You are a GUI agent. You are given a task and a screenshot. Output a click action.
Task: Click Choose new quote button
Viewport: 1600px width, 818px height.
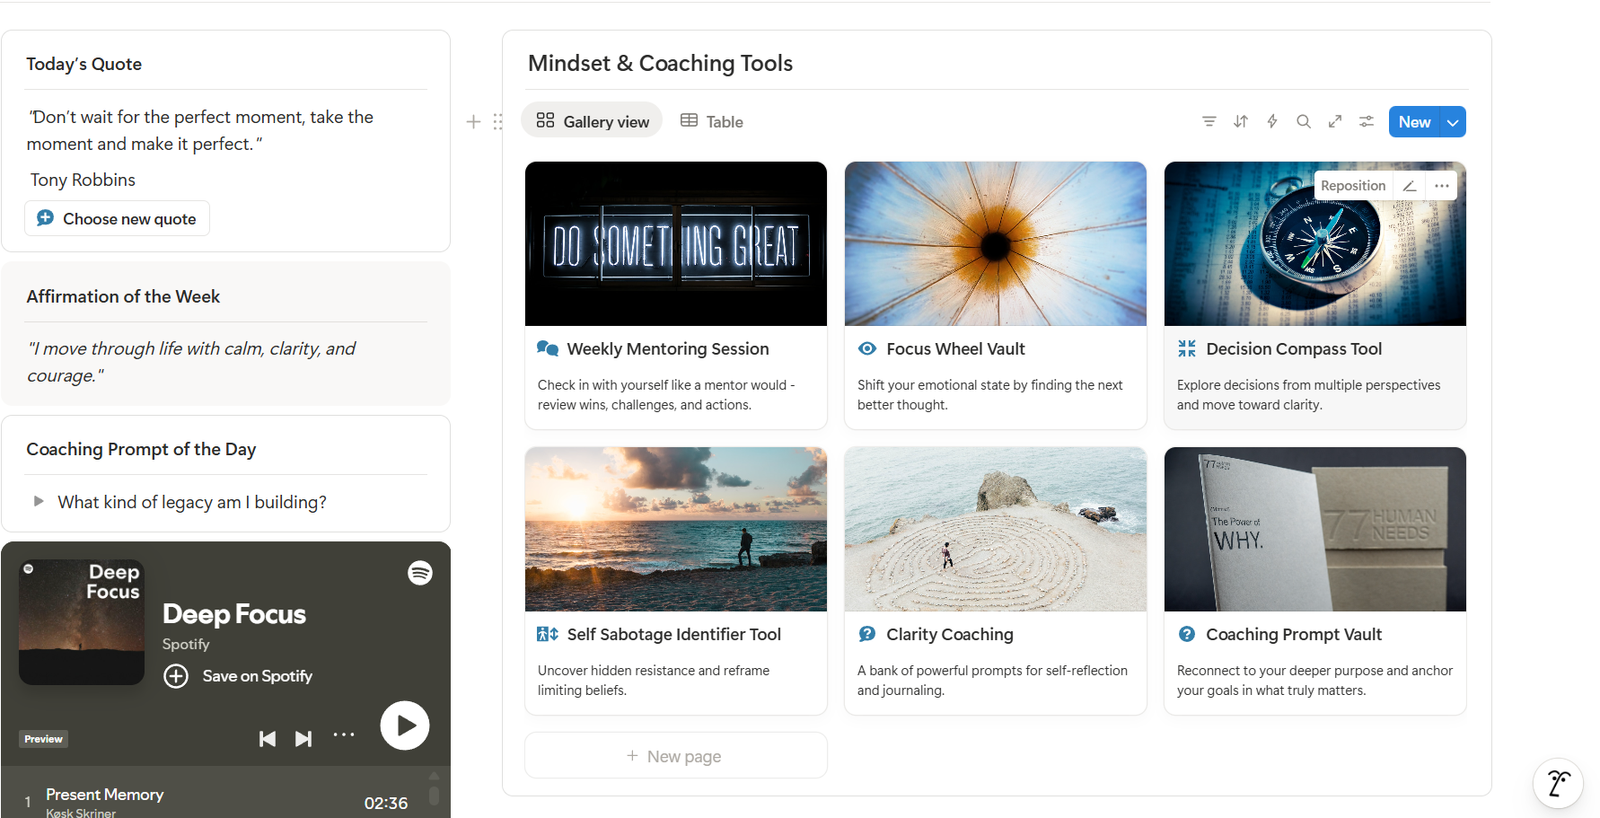coord(117,218)
